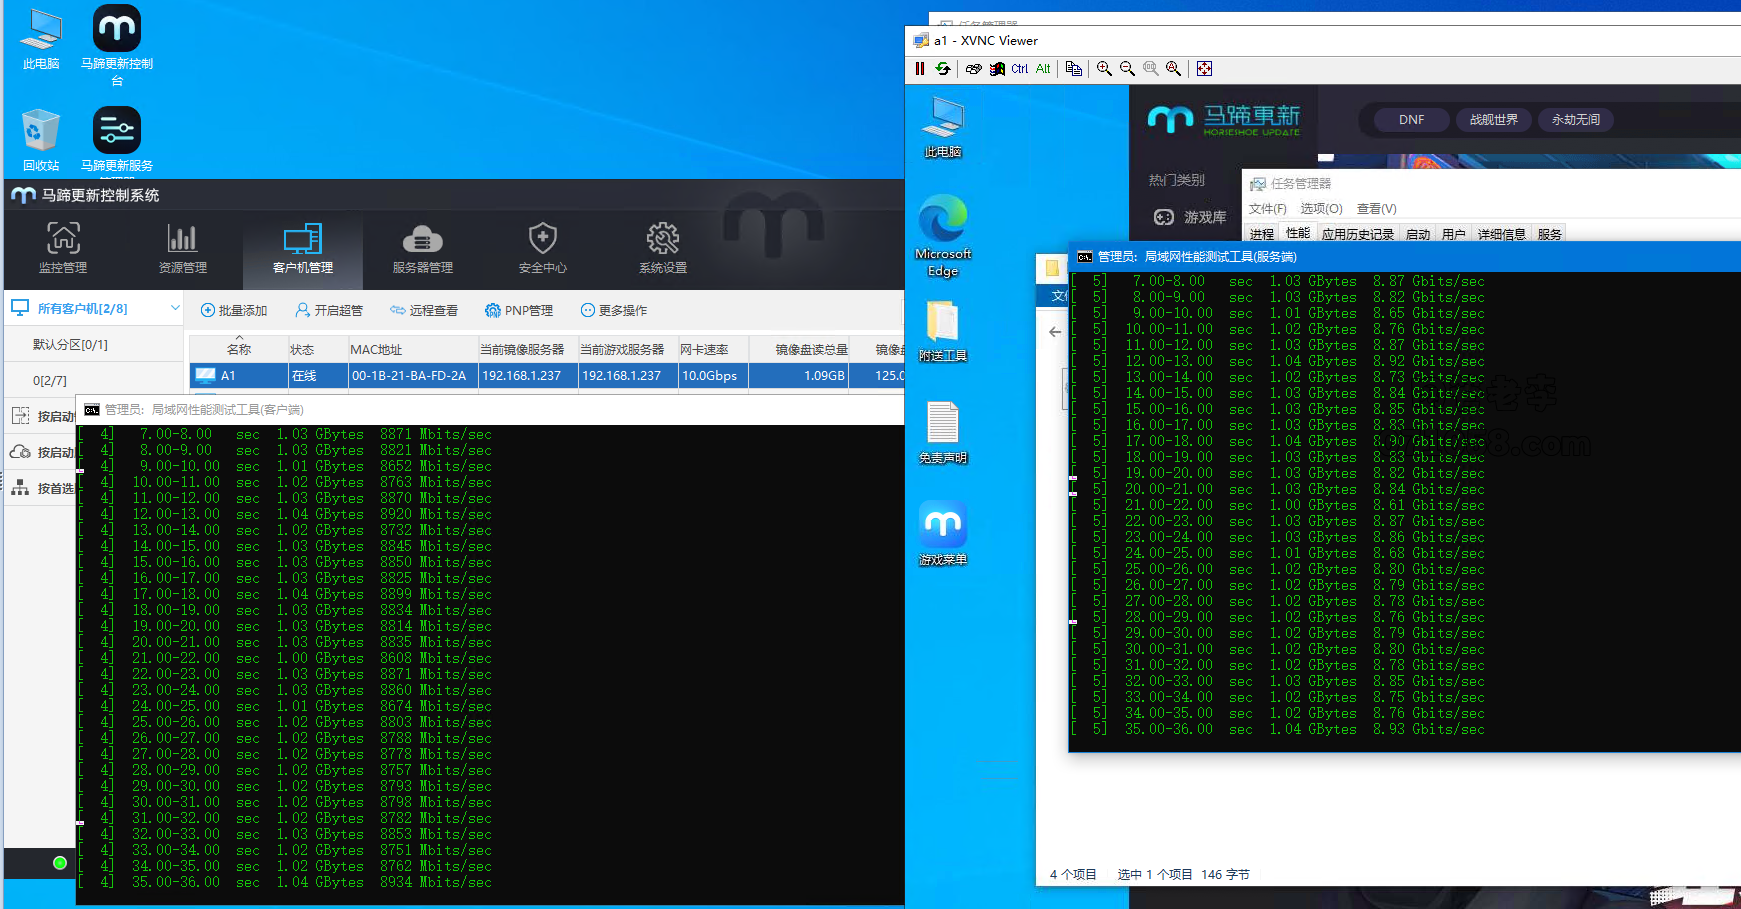The image size is (1741, 909).
Task: Open 此电脑 on local desktop
Action: point(41,39)
